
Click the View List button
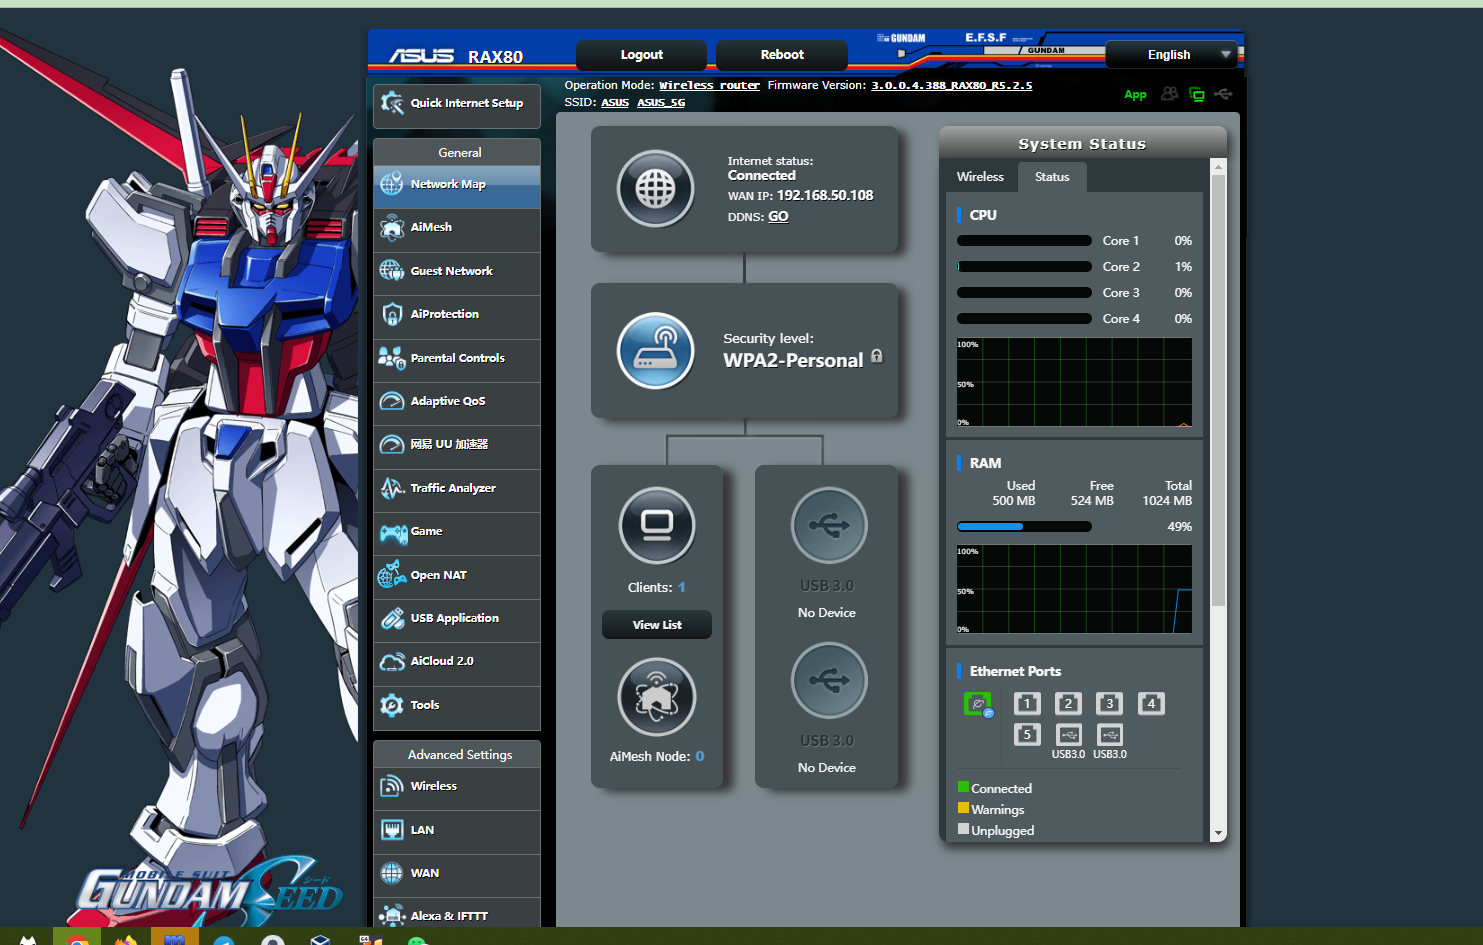(x=657, y=625)
